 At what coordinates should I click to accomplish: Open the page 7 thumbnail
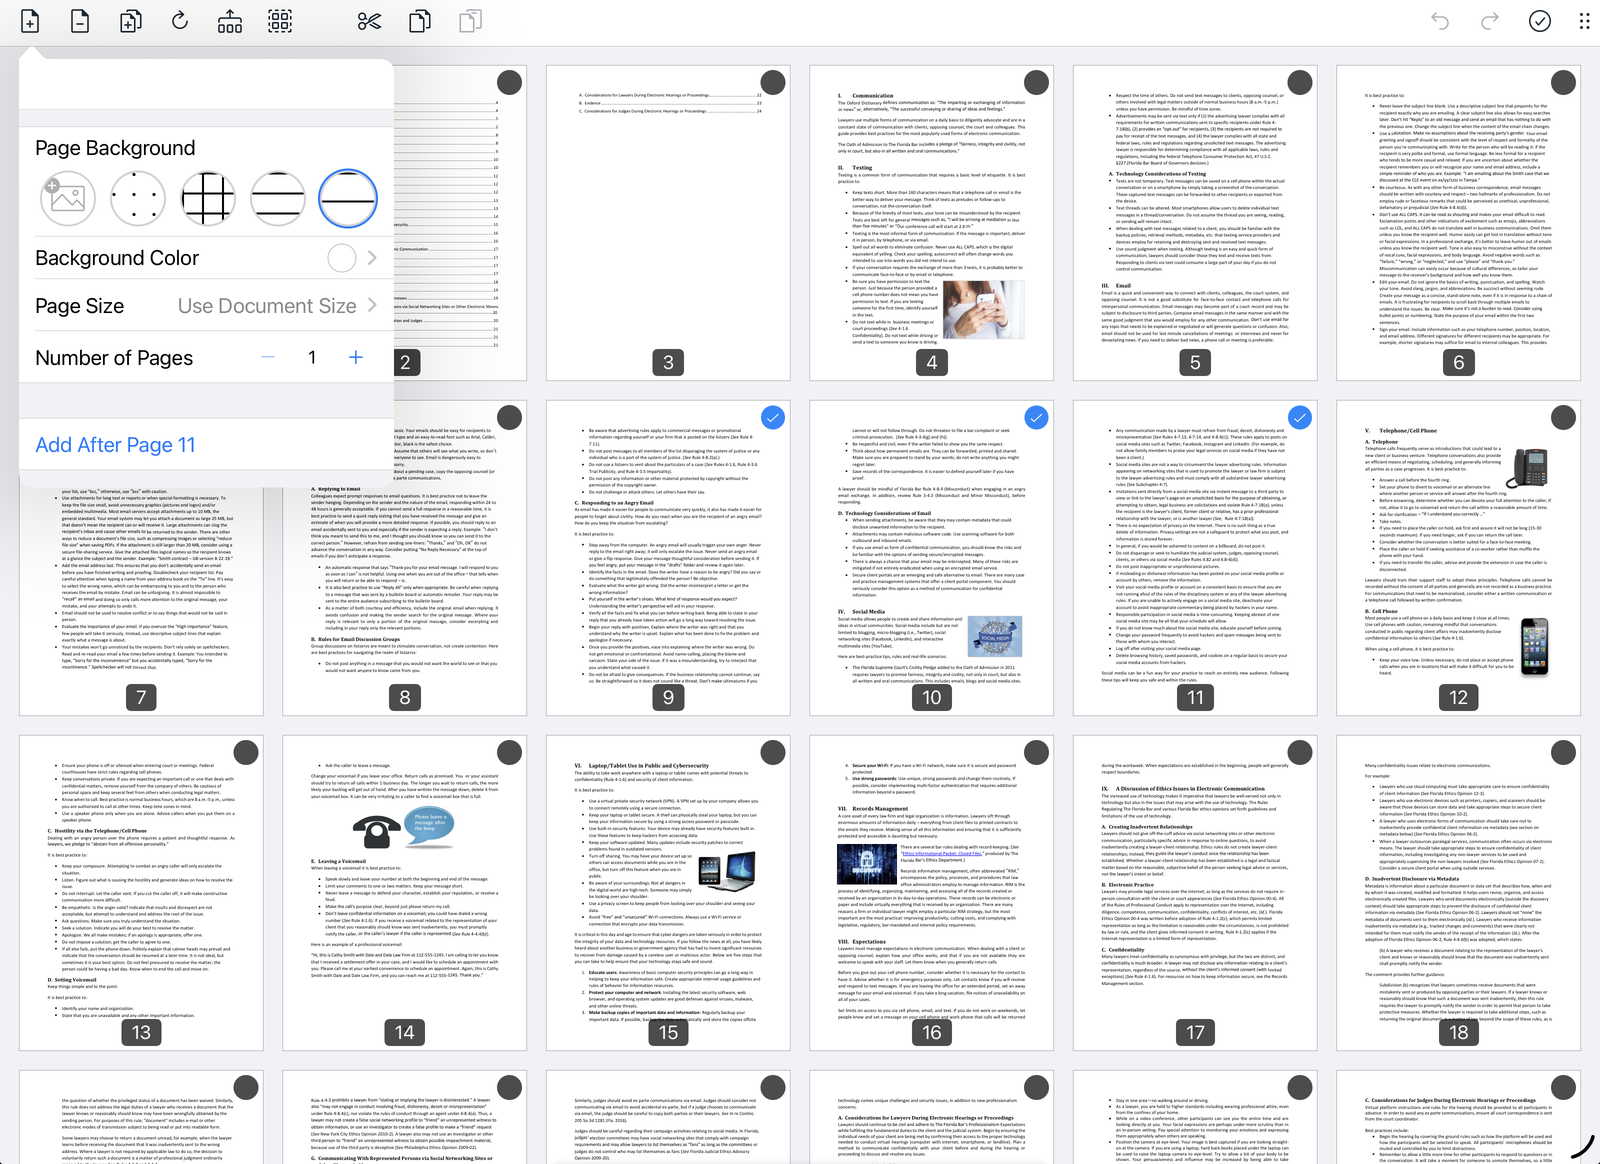pos(141,600)
